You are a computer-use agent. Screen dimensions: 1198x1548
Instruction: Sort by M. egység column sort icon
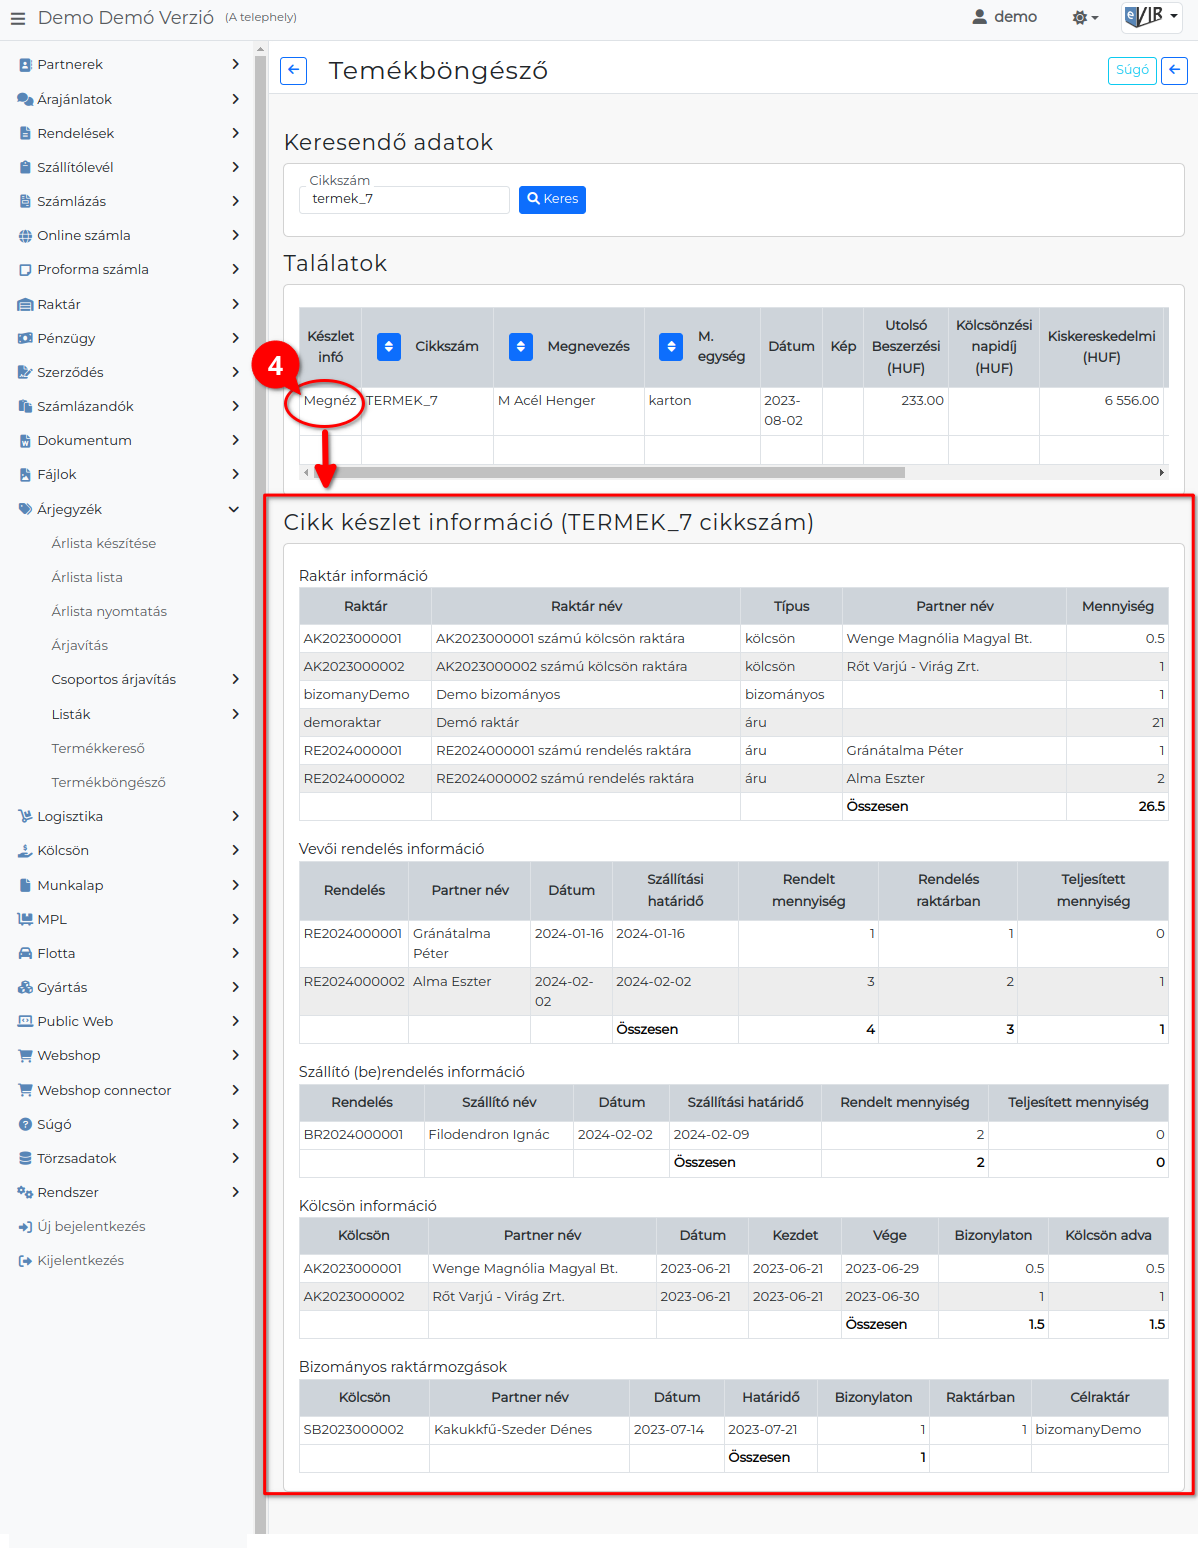click(671, 347)
